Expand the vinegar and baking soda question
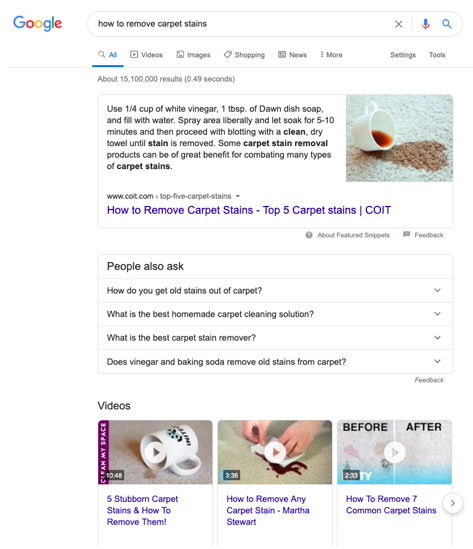Screen dimensions: 473x549 (275, 361)
